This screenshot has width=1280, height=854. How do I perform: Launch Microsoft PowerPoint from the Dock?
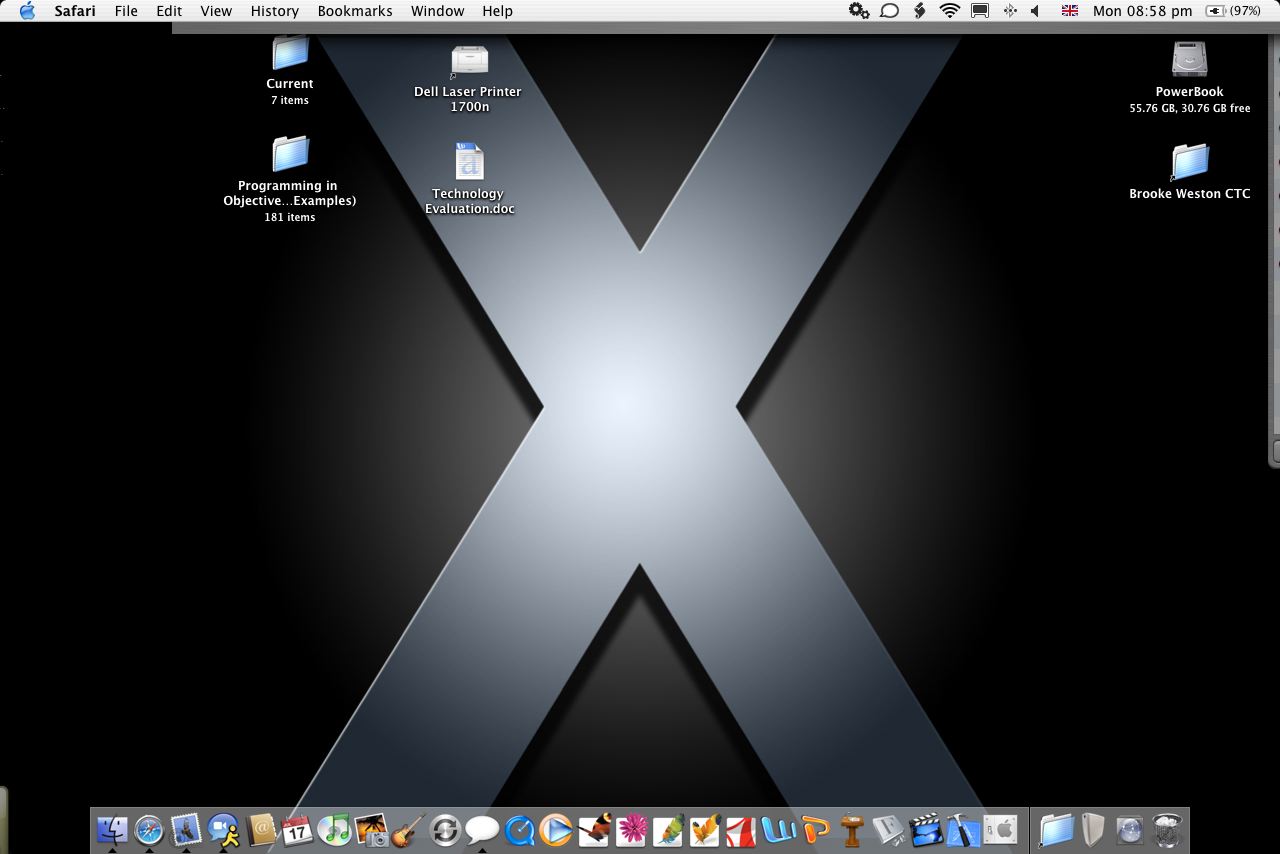coord(815,830)
